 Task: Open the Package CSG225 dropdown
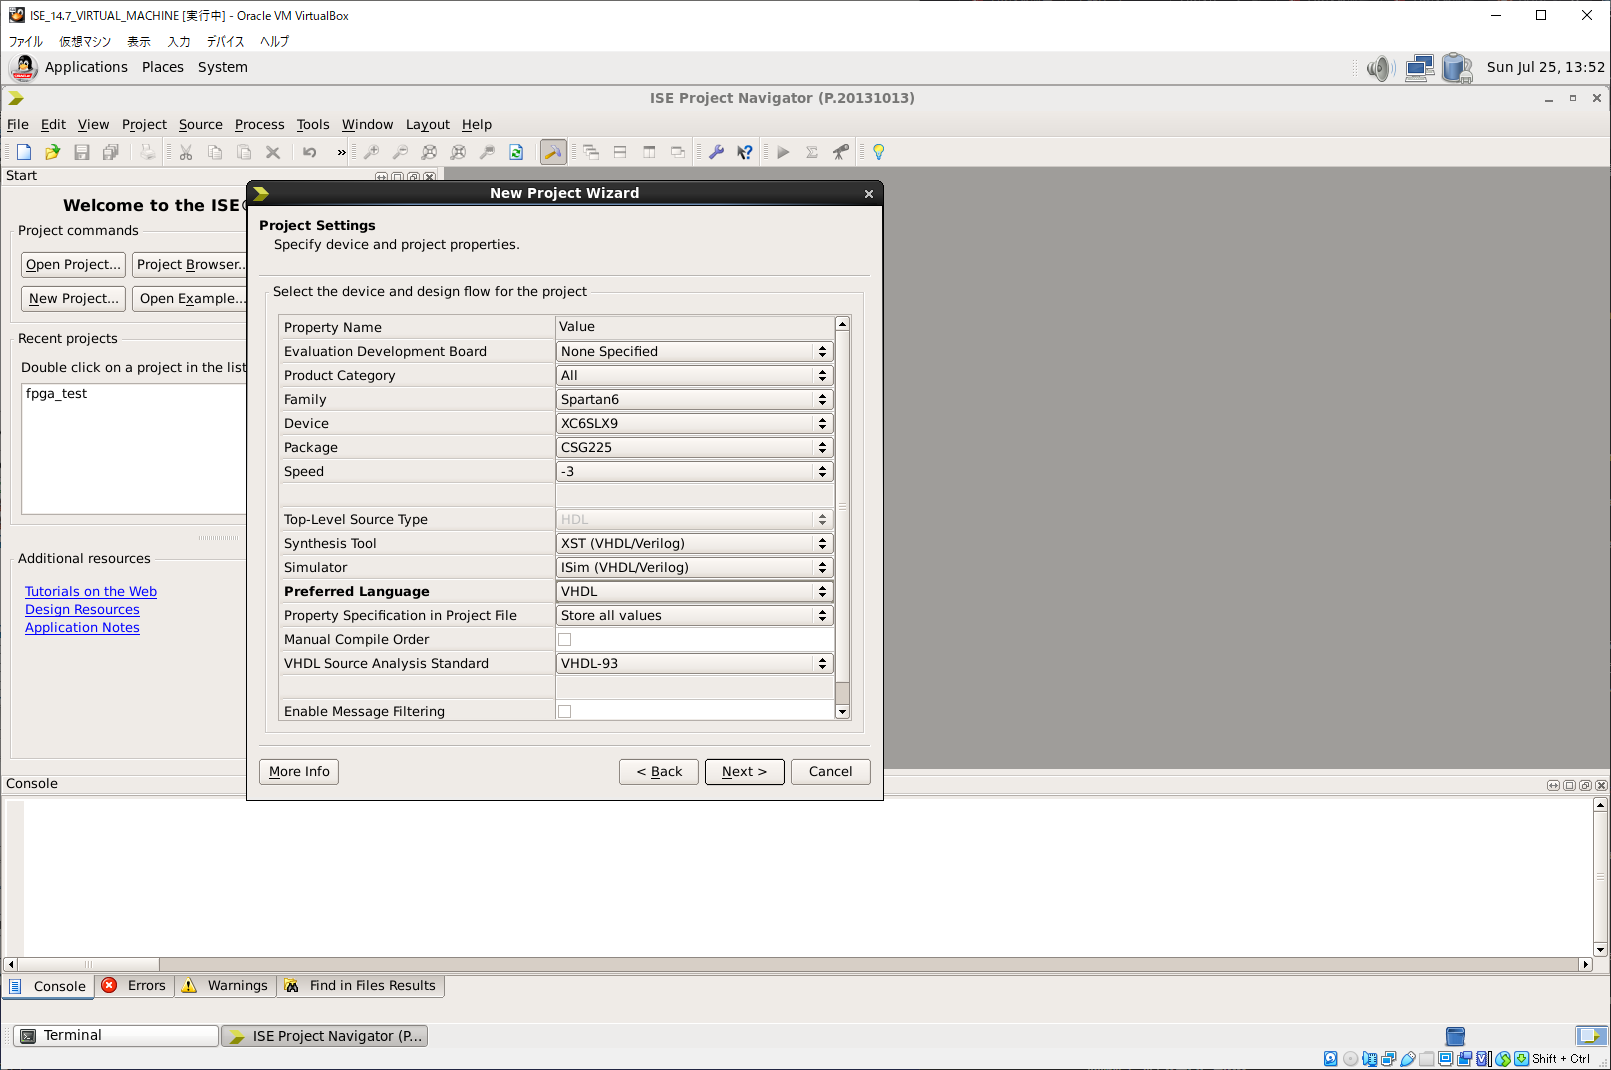click(x=695, y=447)
